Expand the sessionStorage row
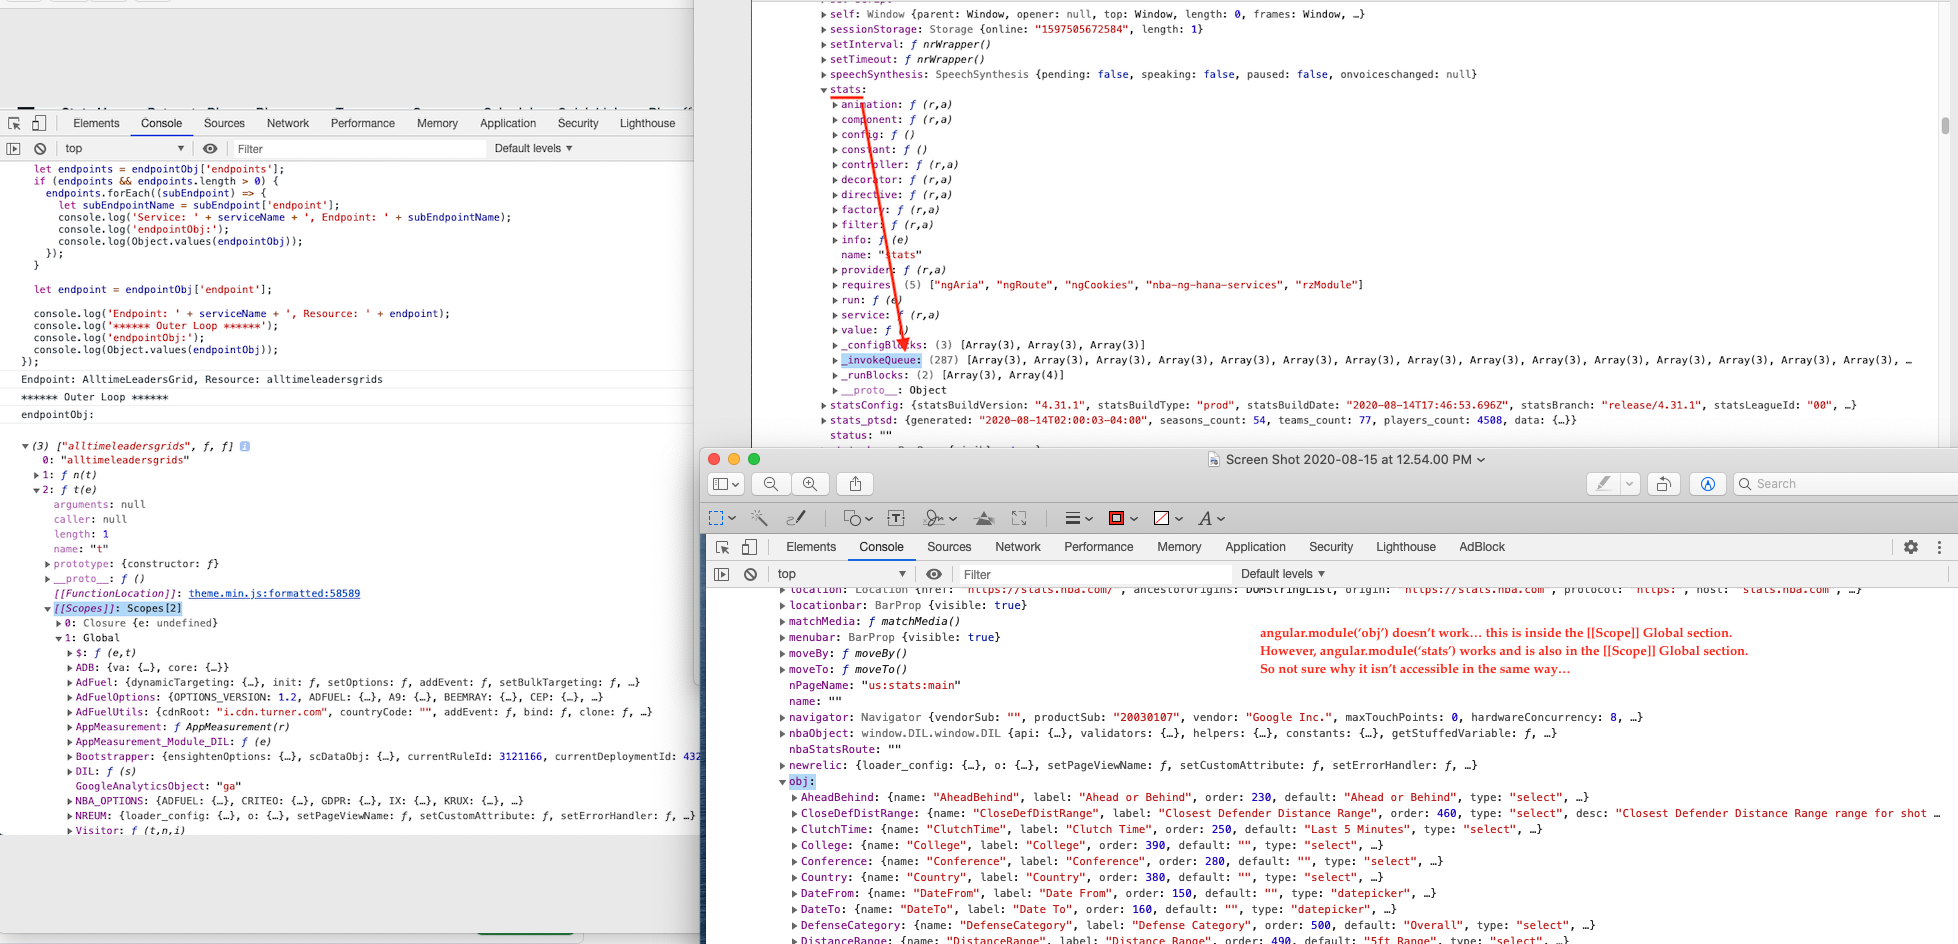This screenshot has height=944, width=1958. click(824, 30)
